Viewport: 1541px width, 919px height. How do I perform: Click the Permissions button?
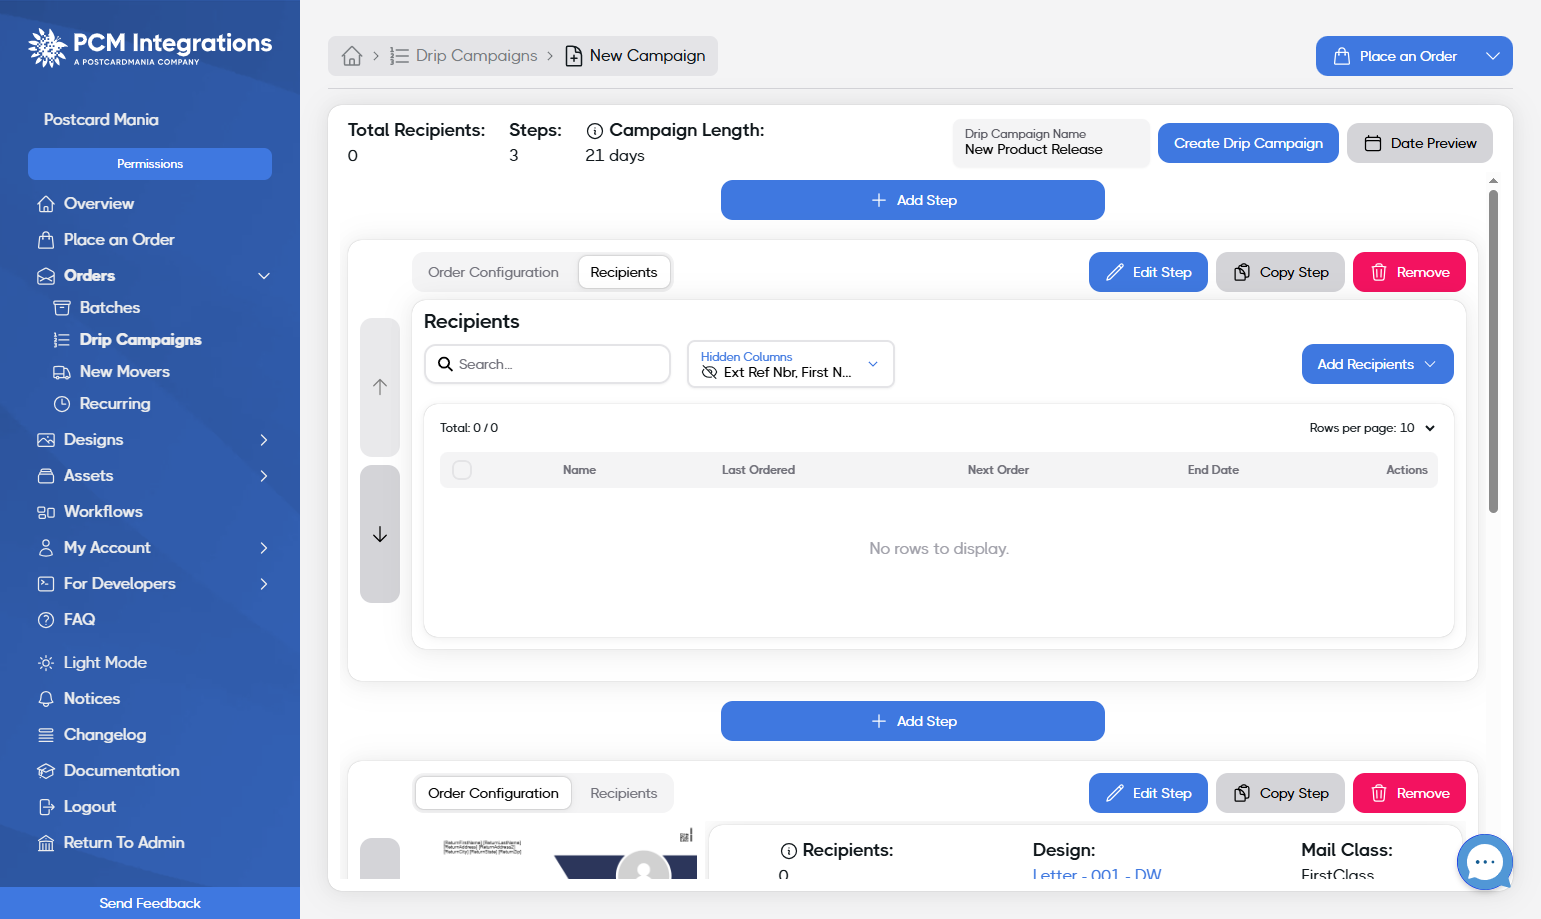click(x=150, y=164)
